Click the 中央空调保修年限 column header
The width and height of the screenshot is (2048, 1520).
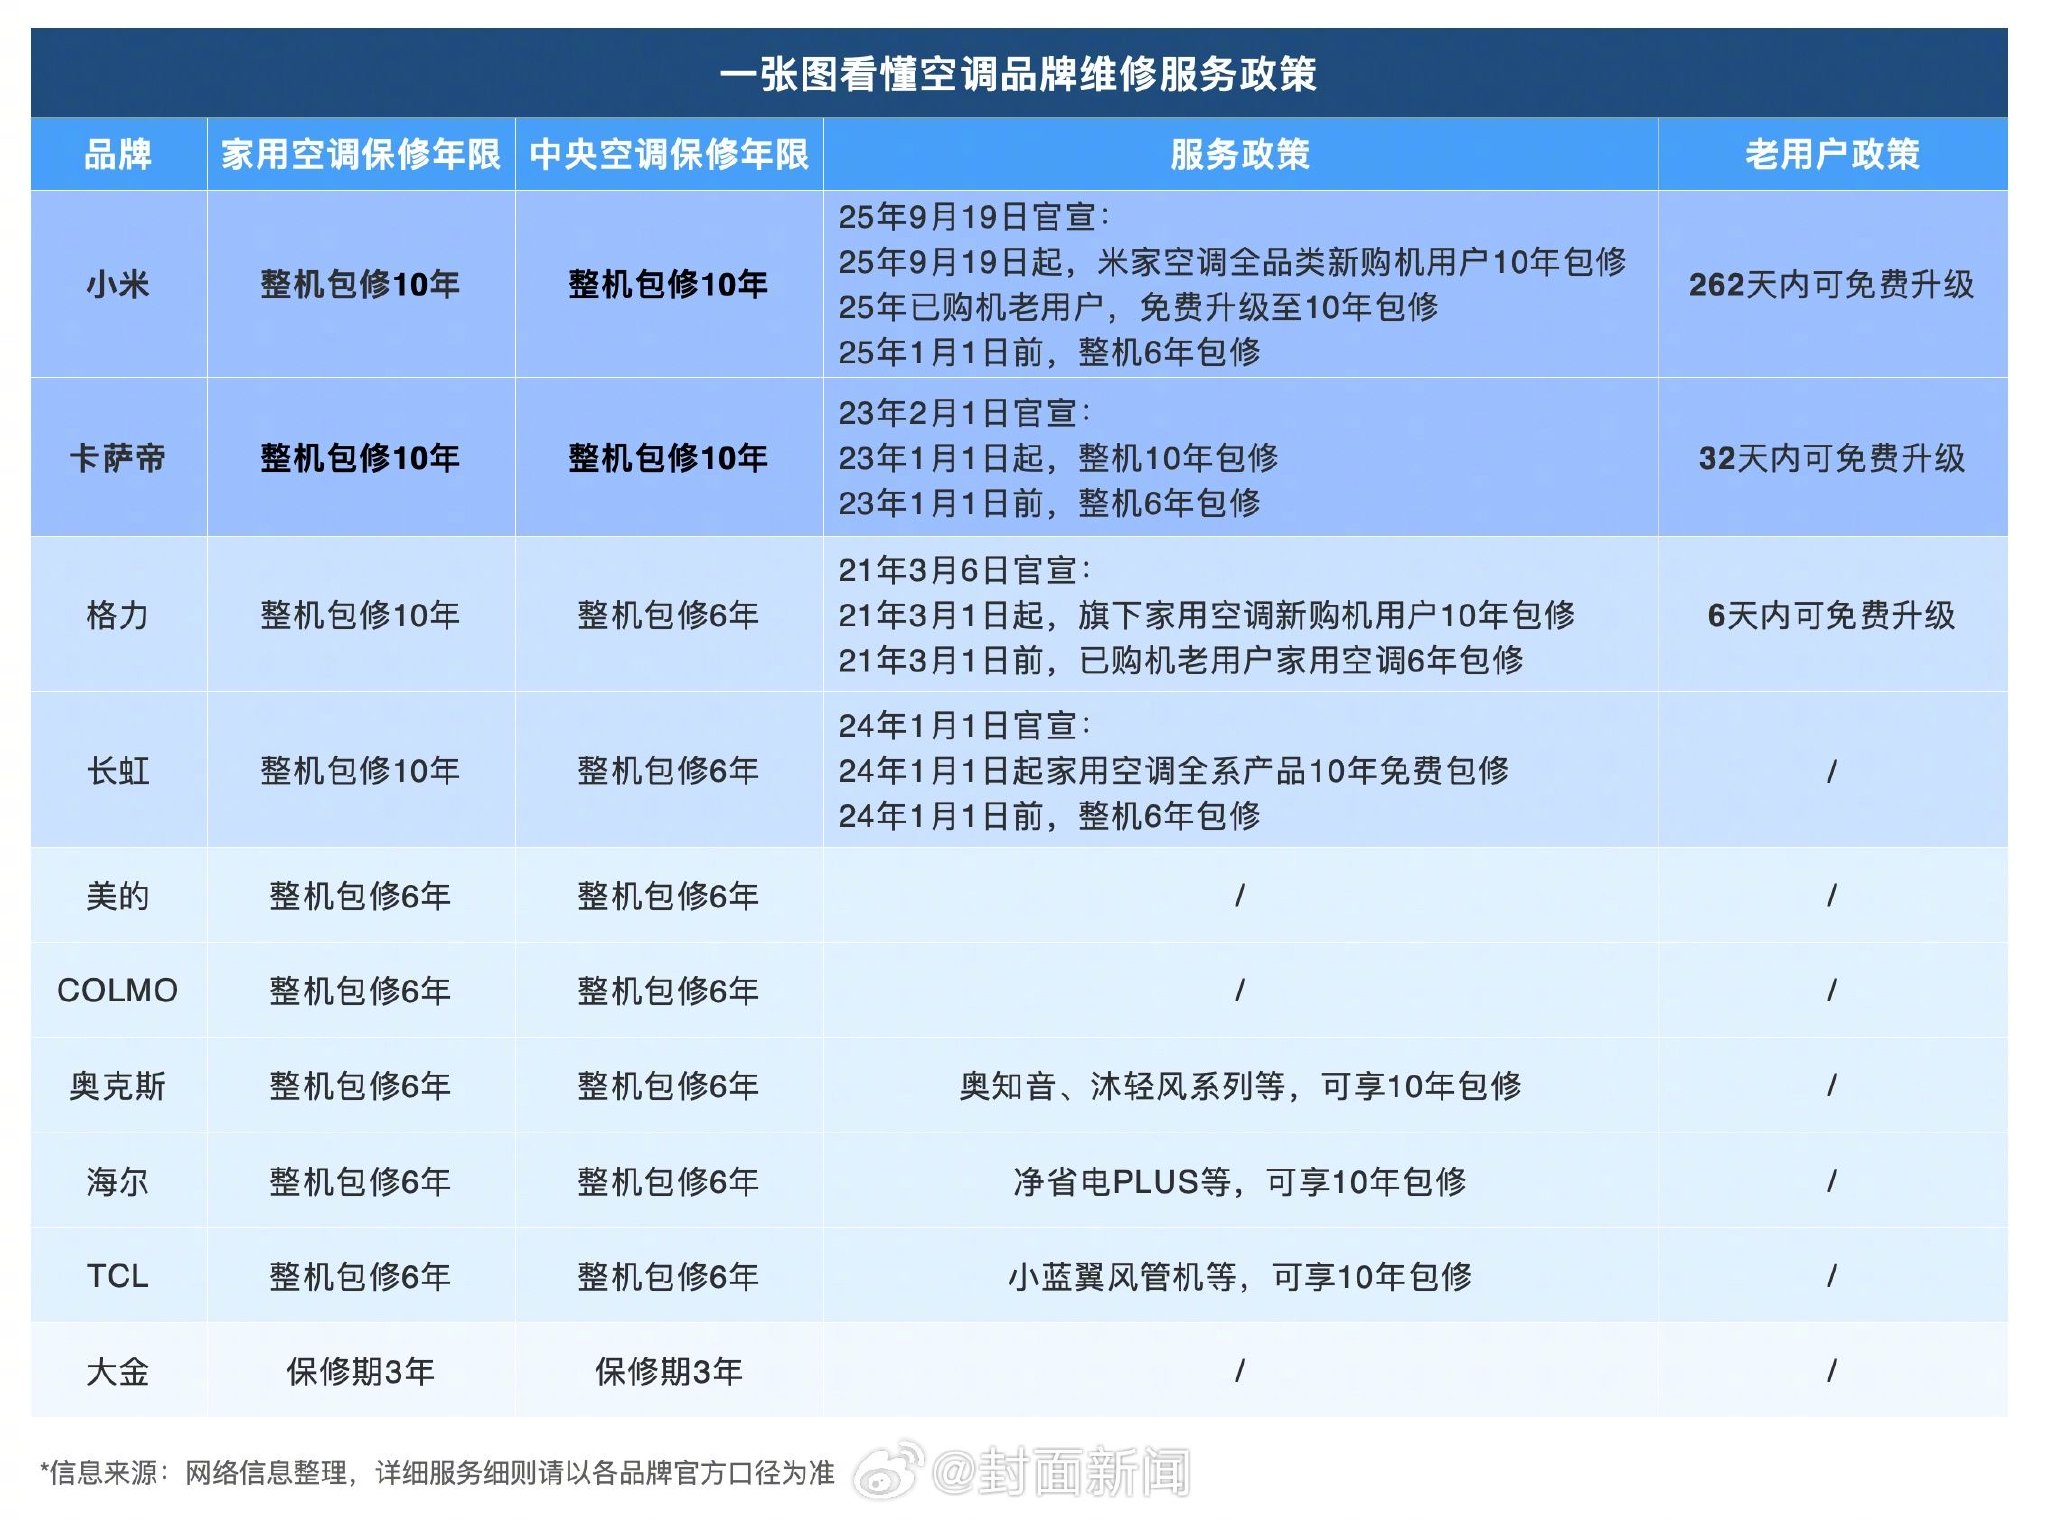point(669,154)
